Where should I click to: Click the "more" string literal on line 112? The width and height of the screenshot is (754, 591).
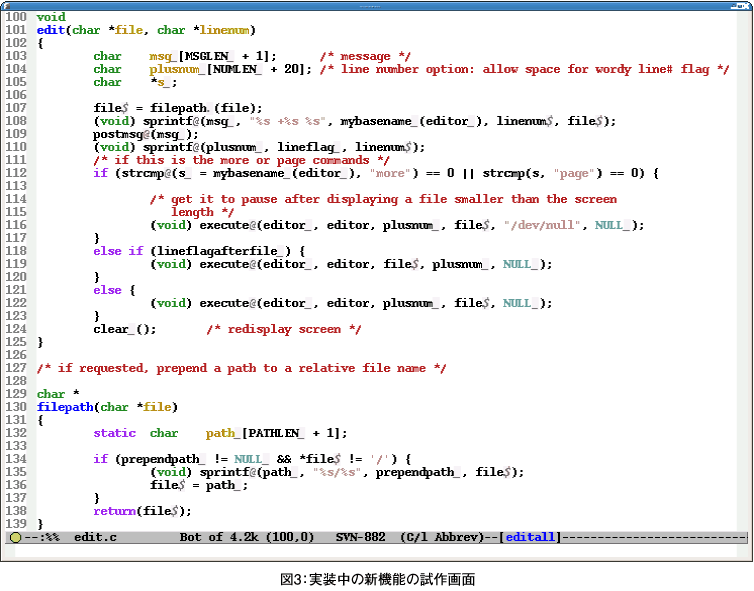pyautogui.click(x=393, y=173)
